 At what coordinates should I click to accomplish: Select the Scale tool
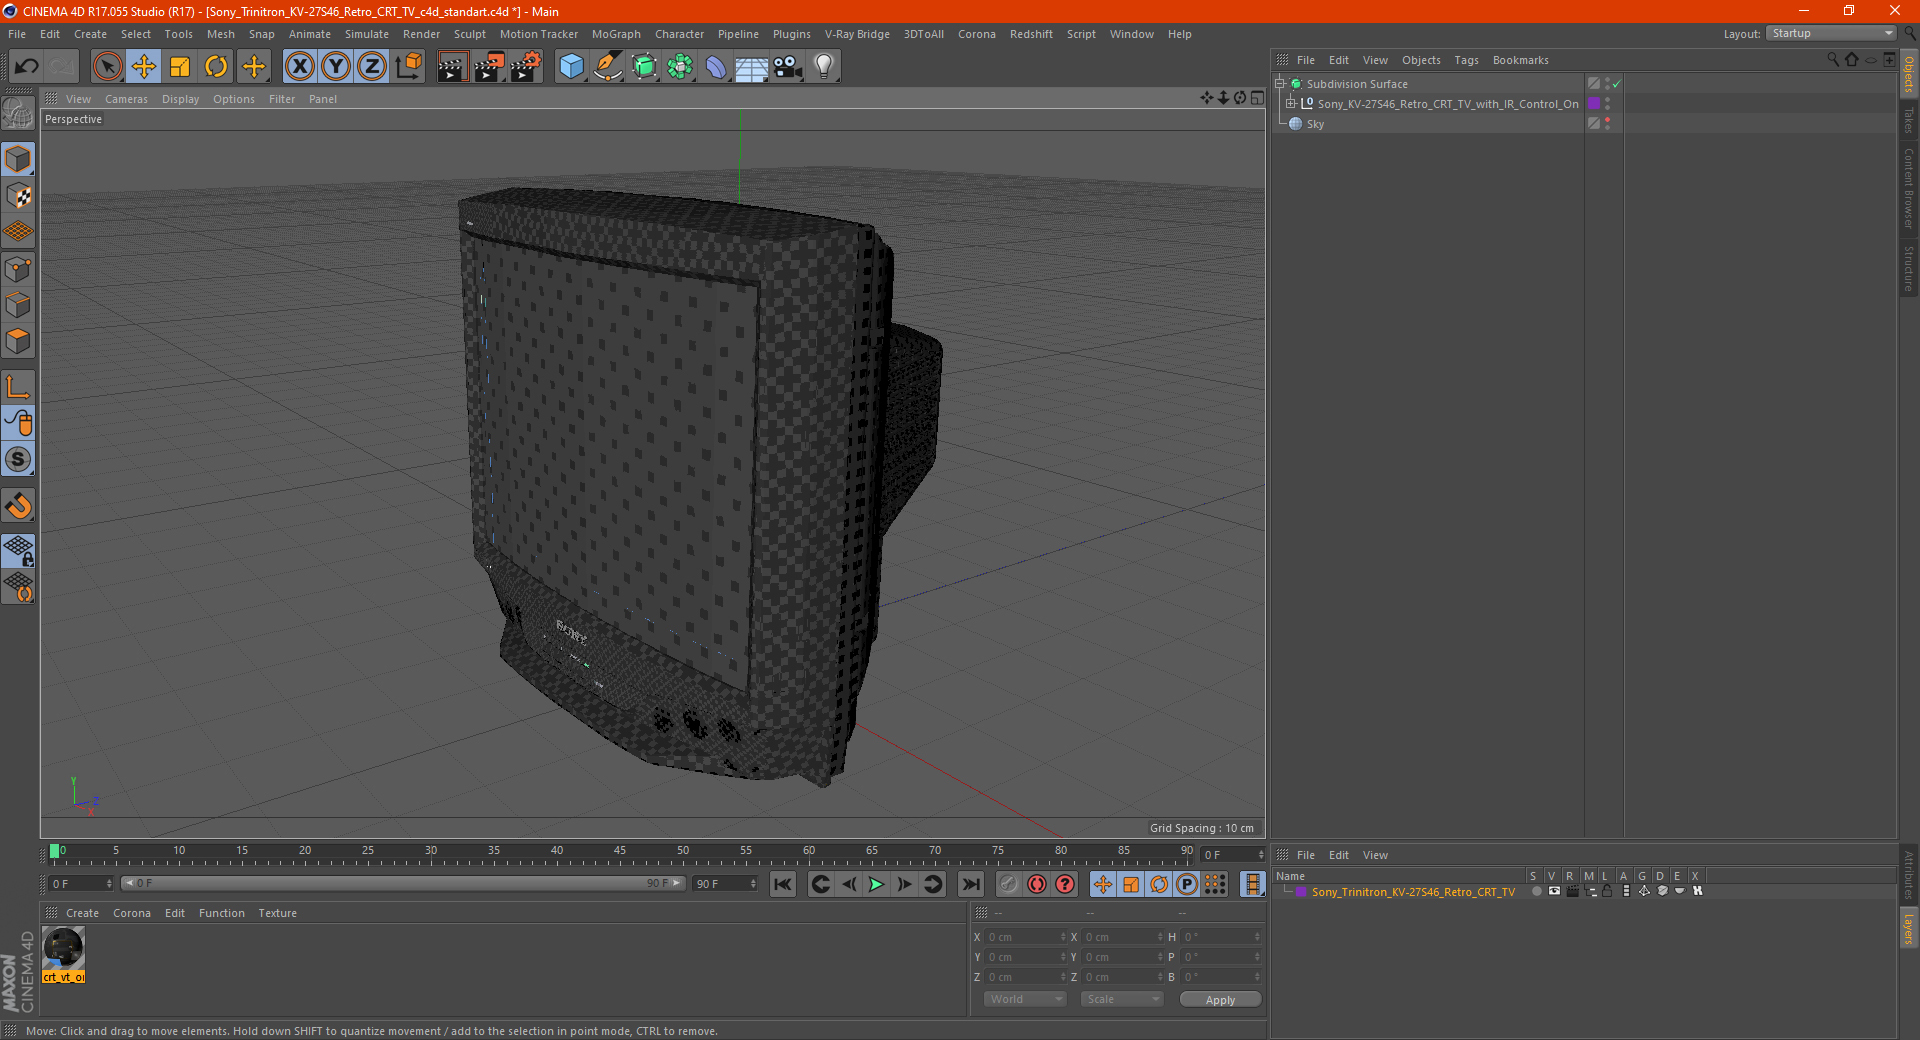(180, 67)
